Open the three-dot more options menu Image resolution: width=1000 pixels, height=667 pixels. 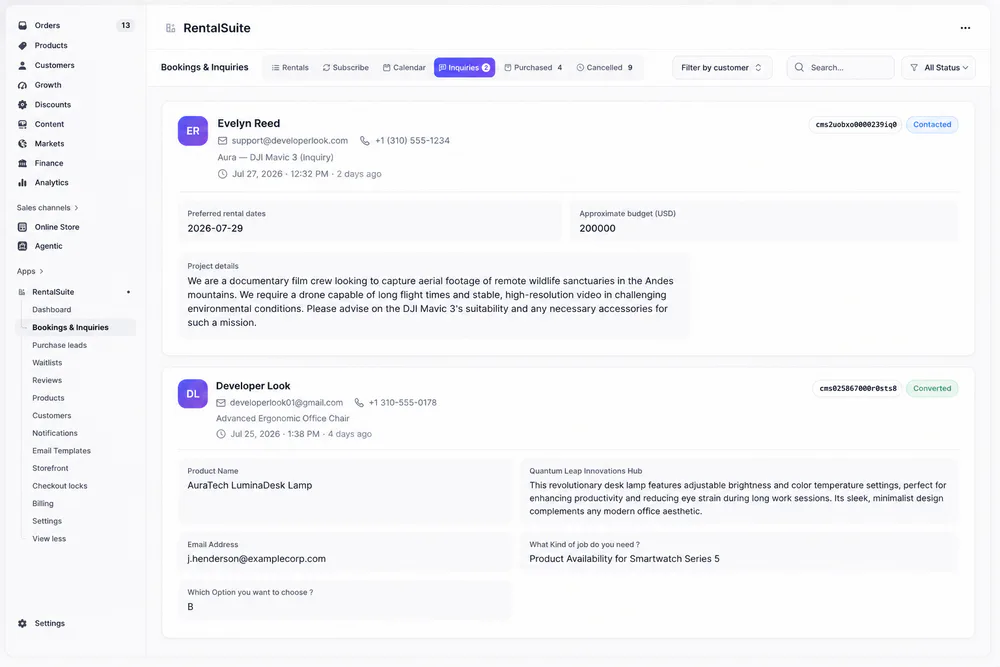tap(965, 28)
